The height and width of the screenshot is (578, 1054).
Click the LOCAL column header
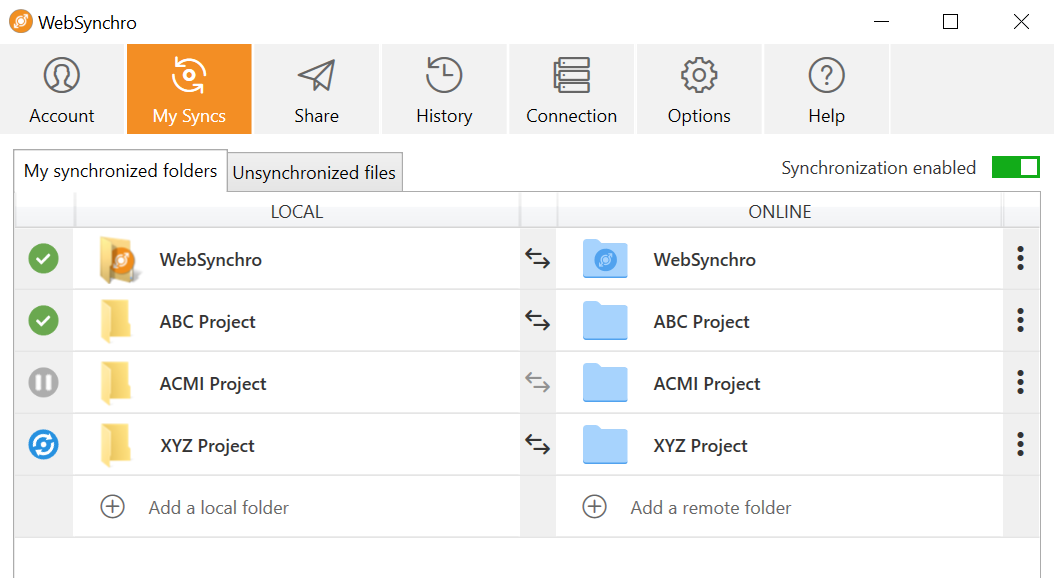pyautogui.click(x=296, y=212)
